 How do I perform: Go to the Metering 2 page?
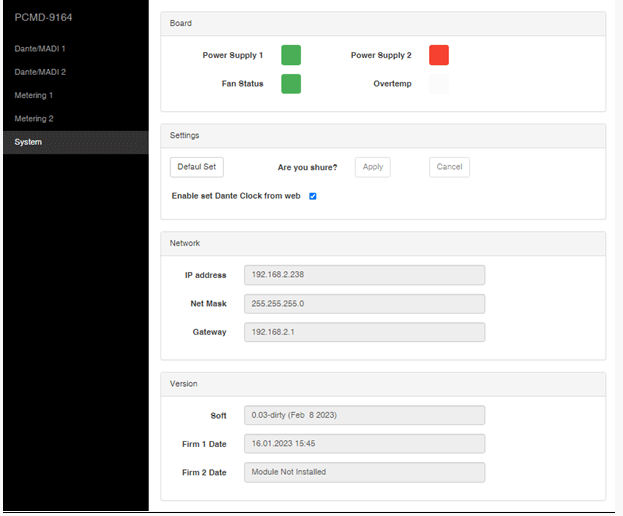34,119
